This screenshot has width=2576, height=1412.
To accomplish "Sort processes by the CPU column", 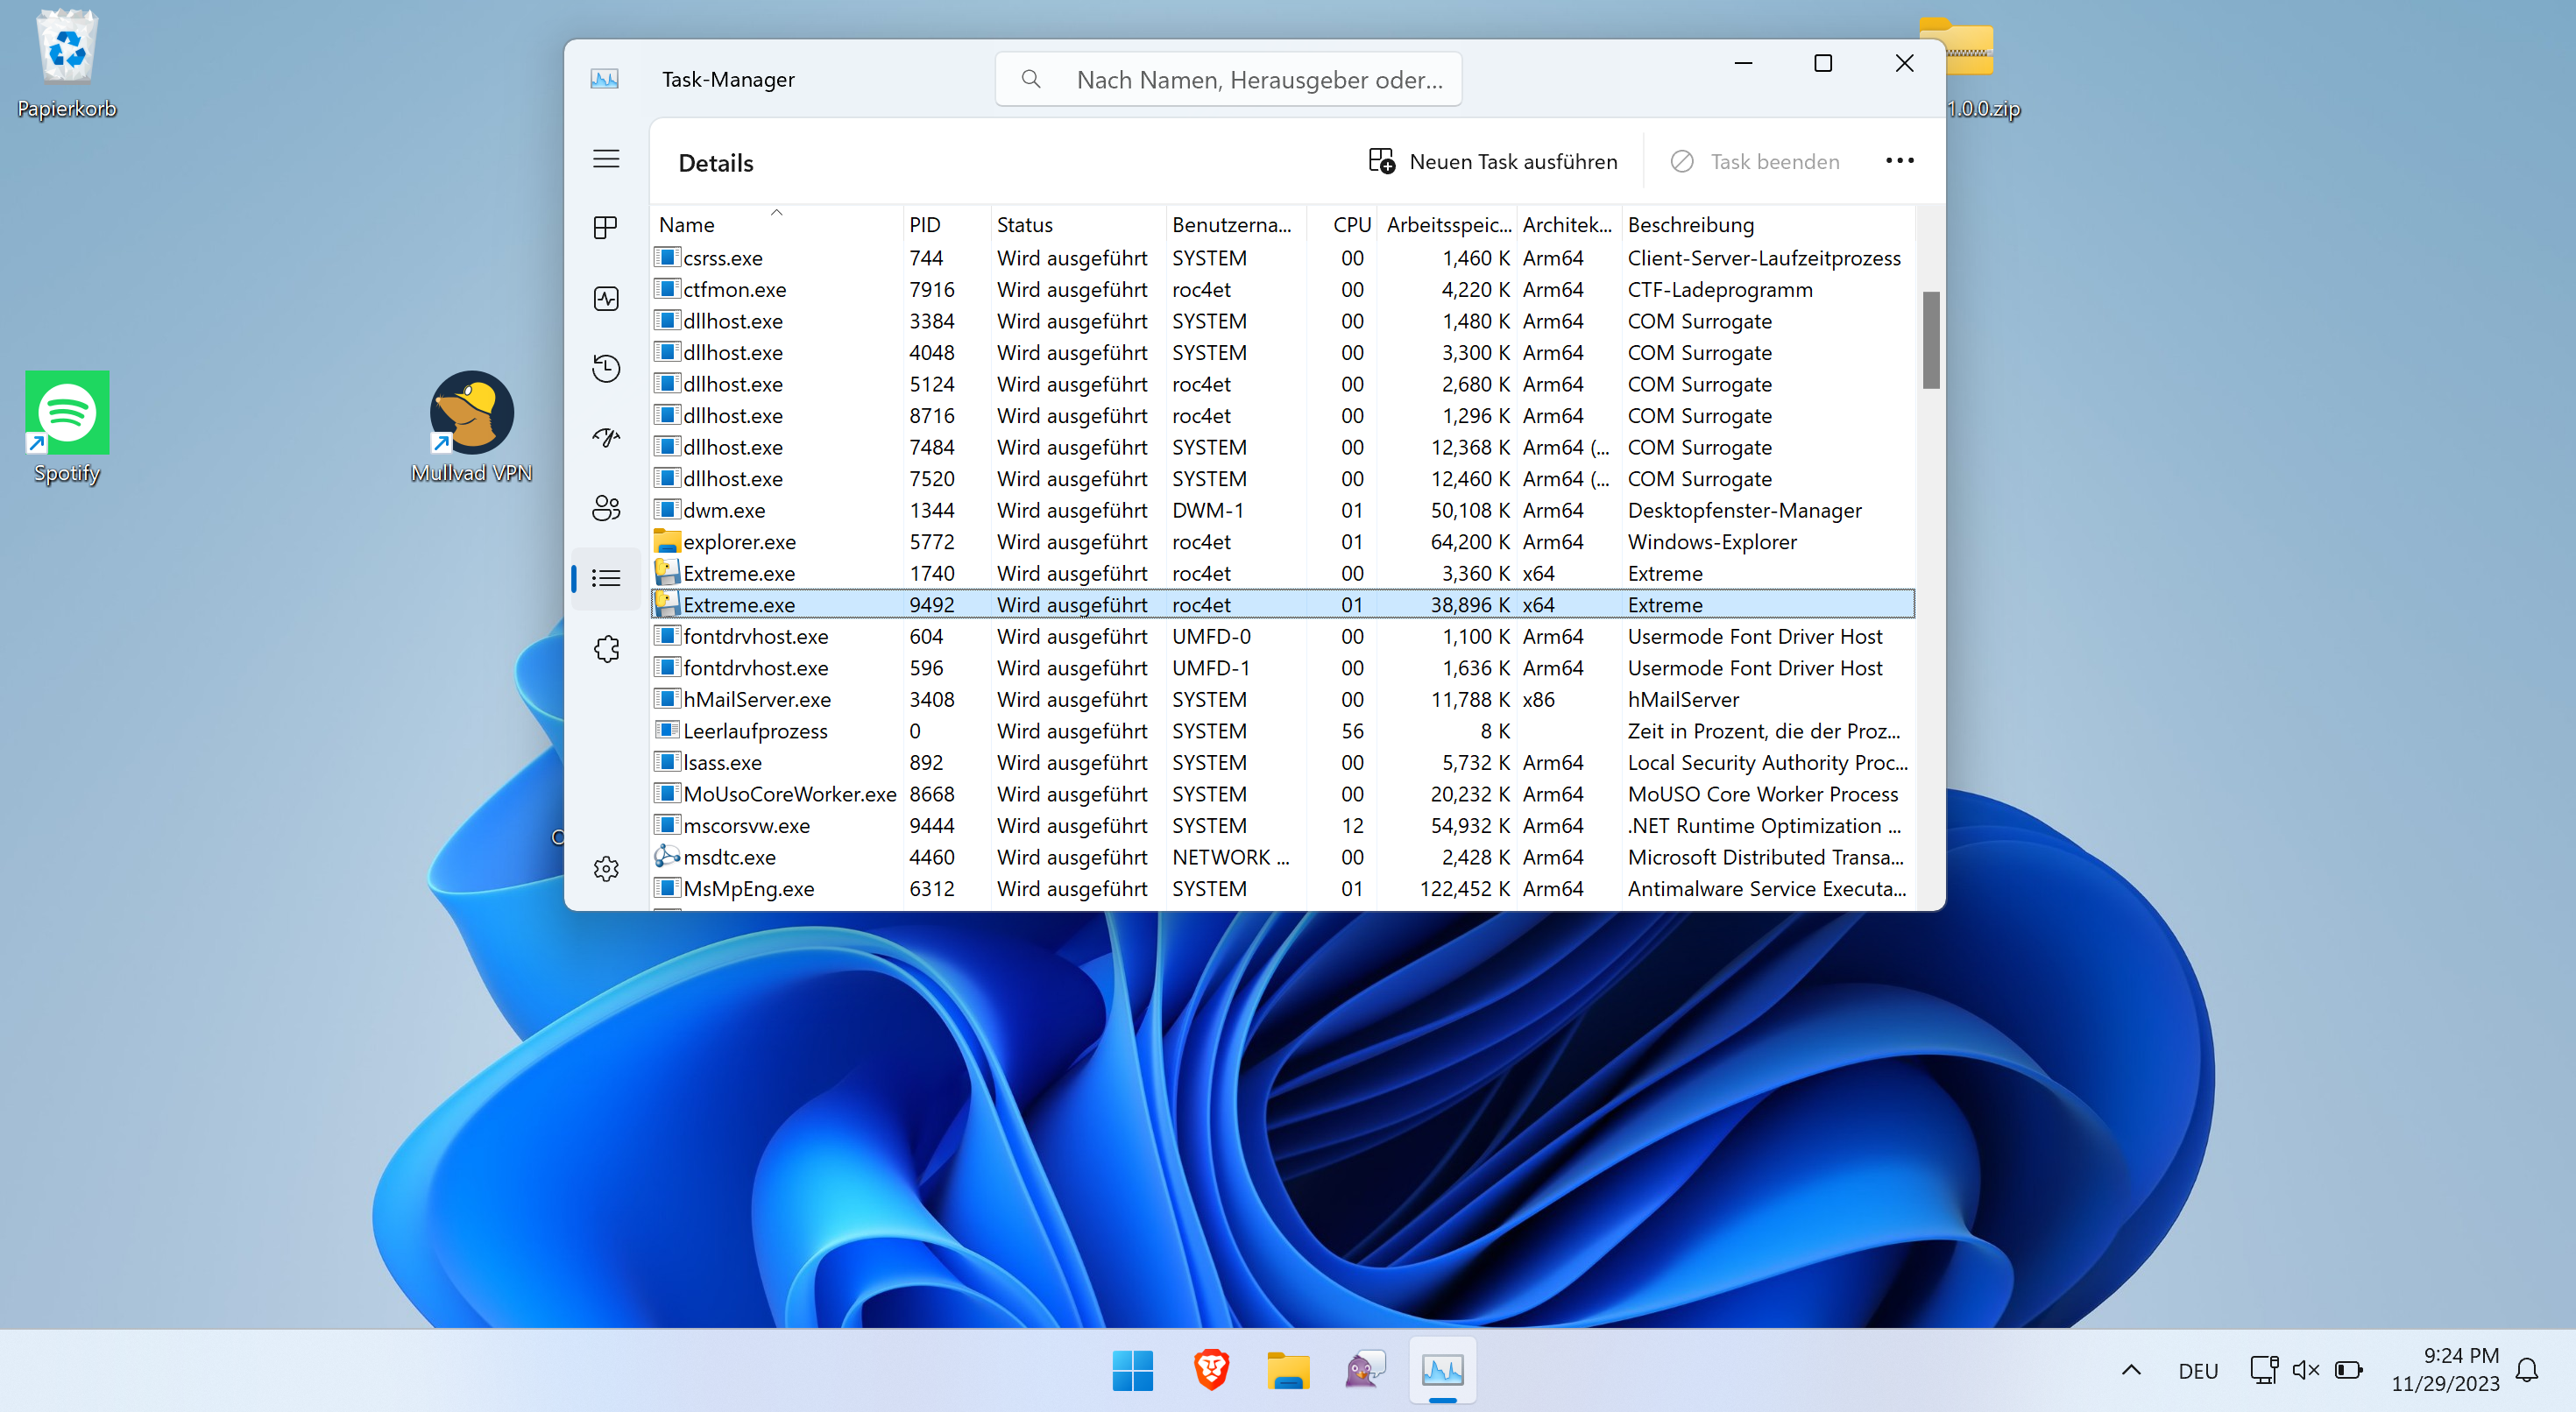I will click(1351, 225).
